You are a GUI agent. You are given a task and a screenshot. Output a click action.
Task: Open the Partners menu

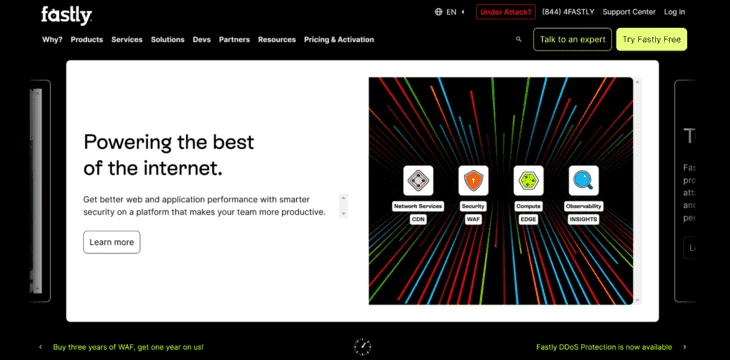pos(234,40)
